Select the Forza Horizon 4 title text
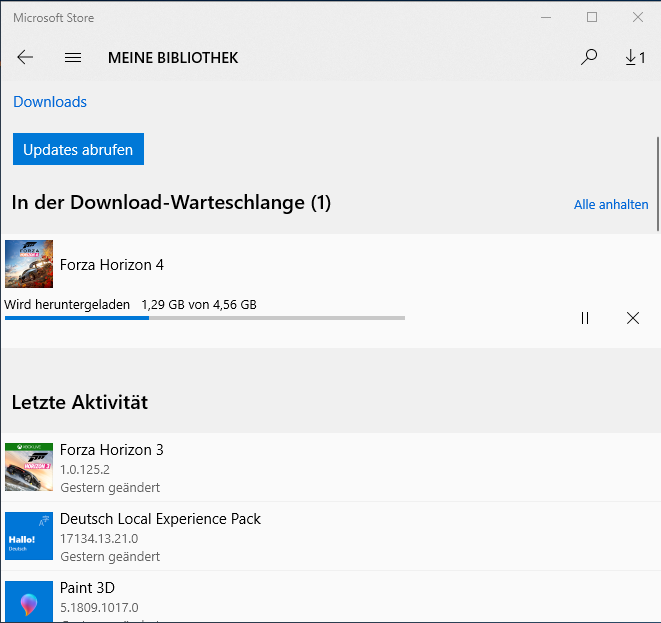This screenshot has height=623, width=661. pyautogui.click(x=112, y=265)
